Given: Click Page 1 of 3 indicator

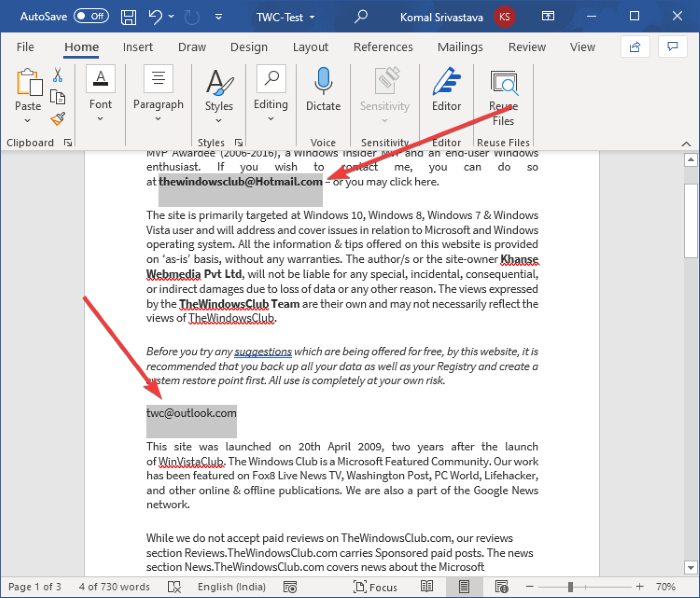Looking at the screenshot, I should [x=35, y=587].
